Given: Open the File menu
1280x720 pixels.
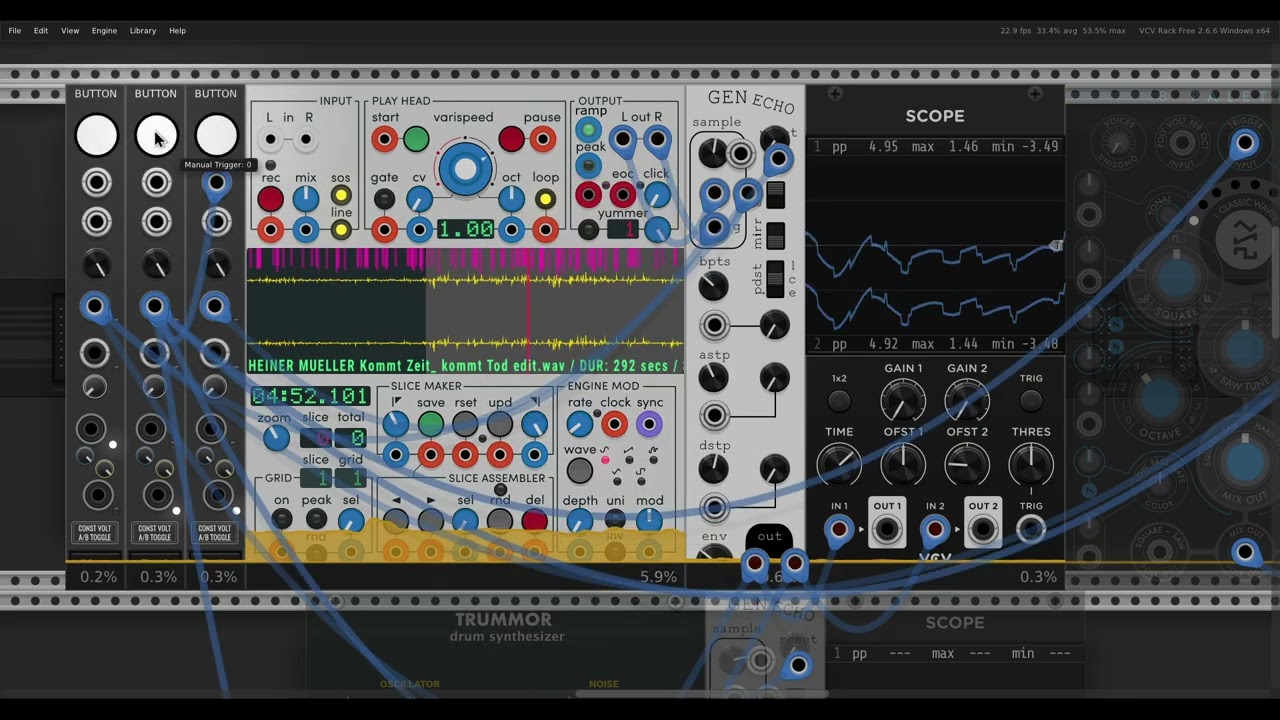Looking at the screenshot, I should pyautogui.click(x=15, y=31).
